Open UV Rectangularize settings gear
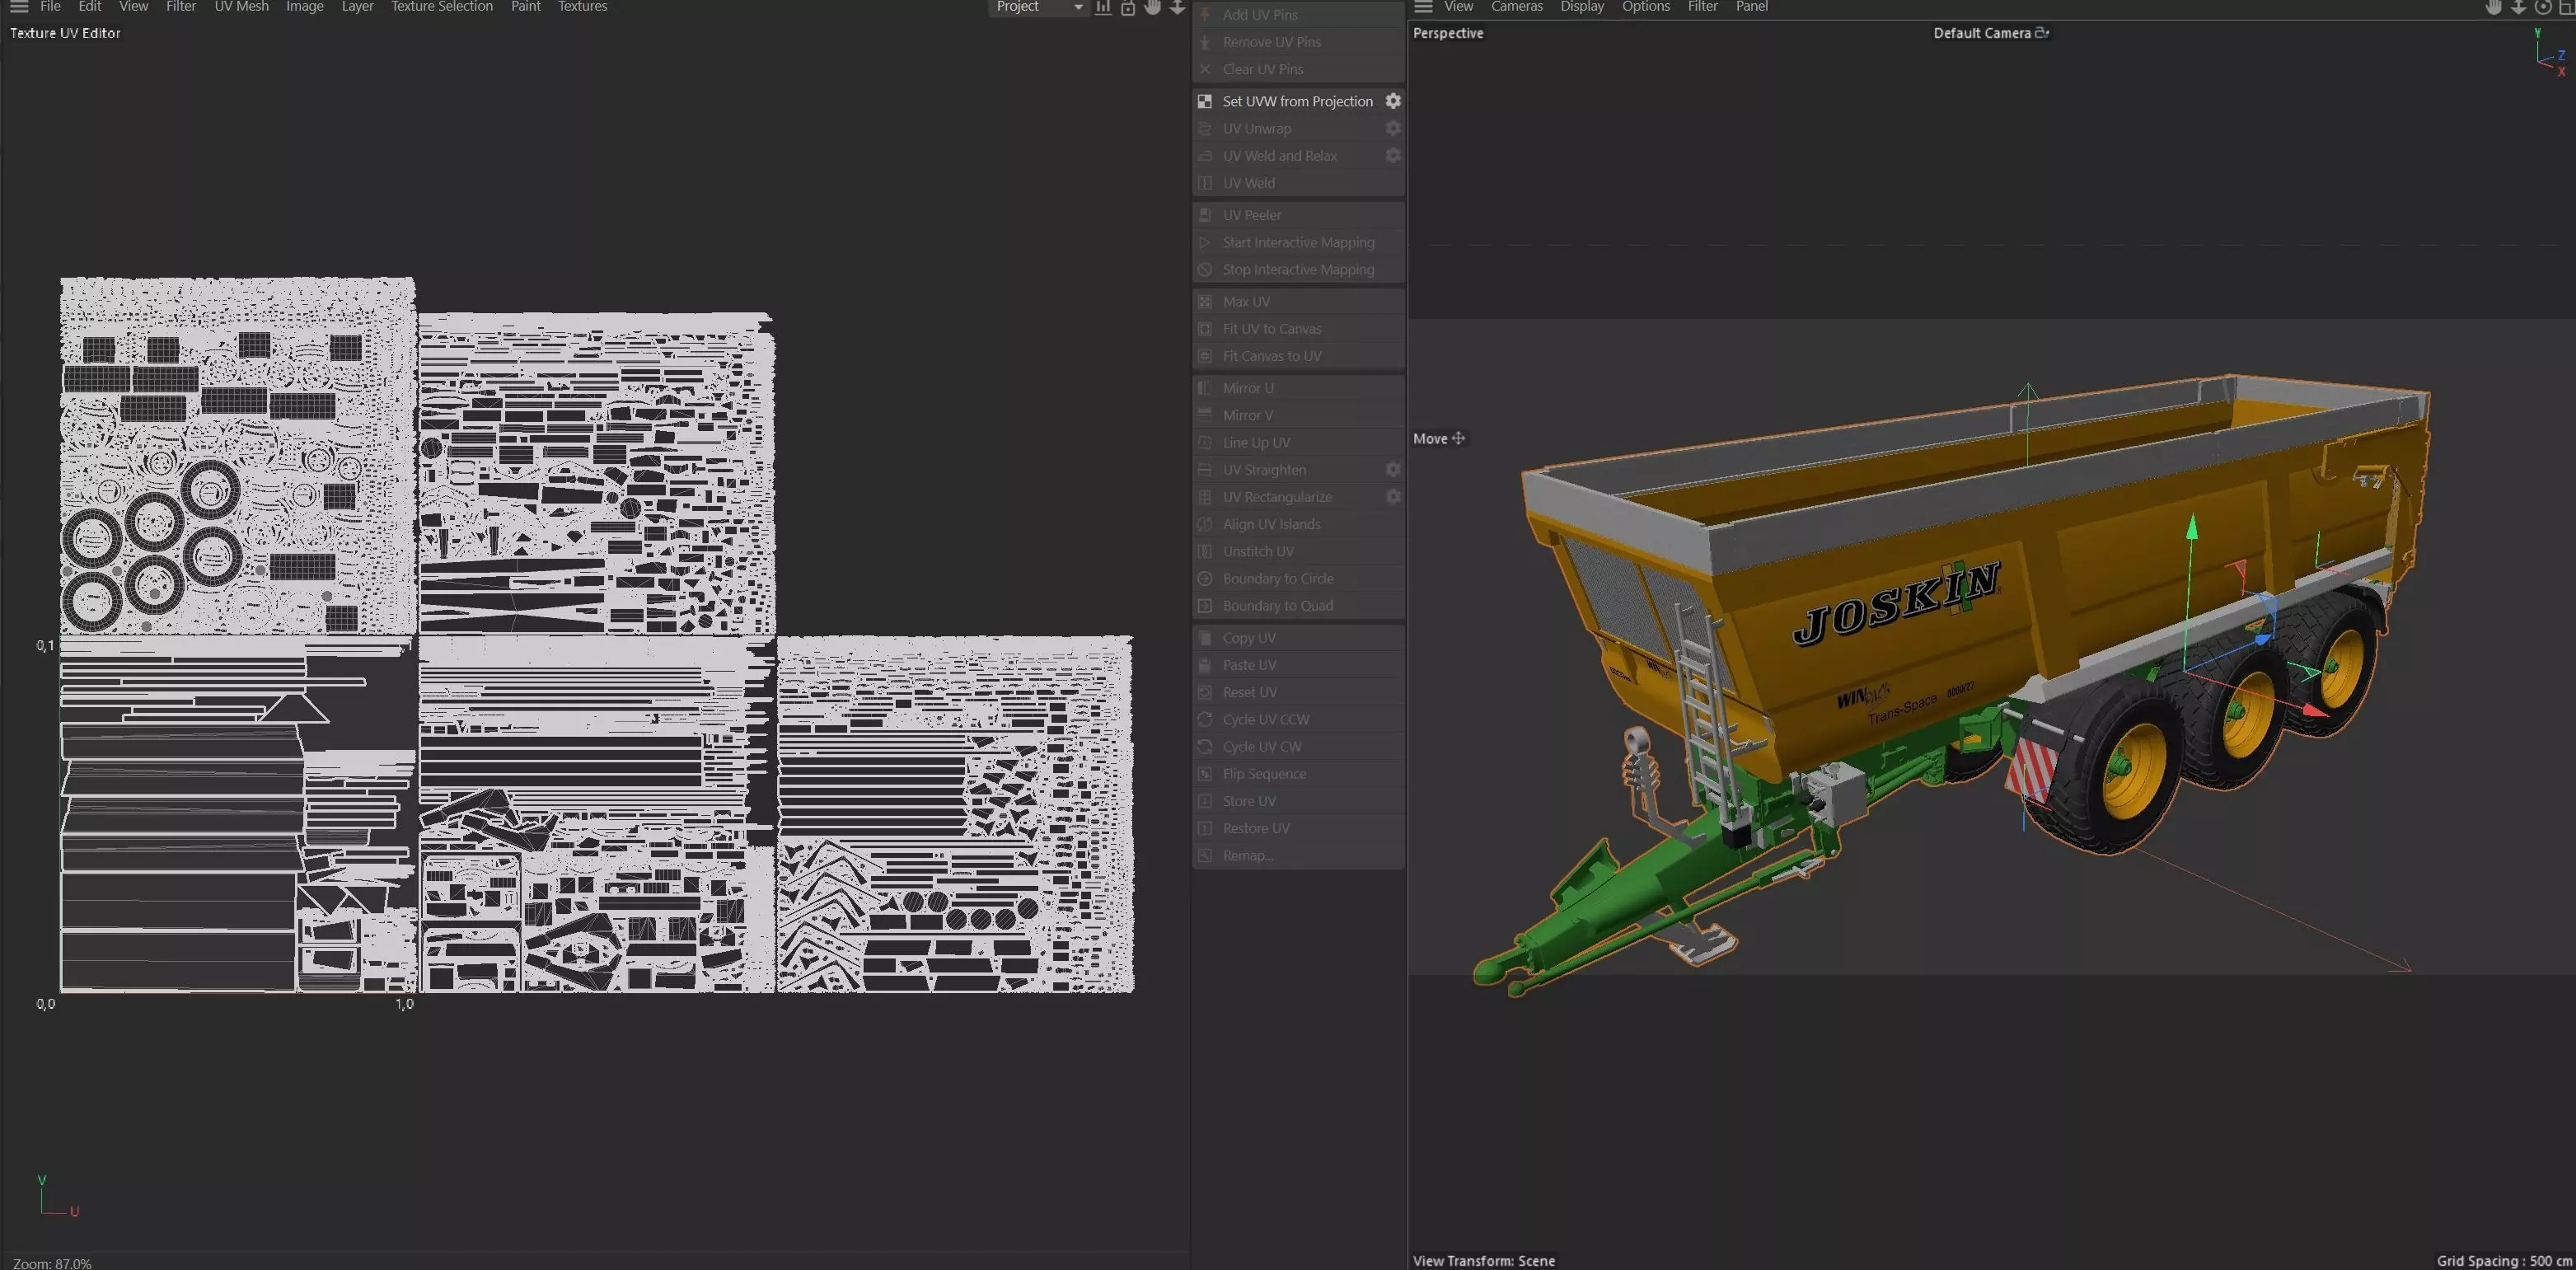The height and width of the screenshot is (1270, 2576). click(x=1393, y=496)
